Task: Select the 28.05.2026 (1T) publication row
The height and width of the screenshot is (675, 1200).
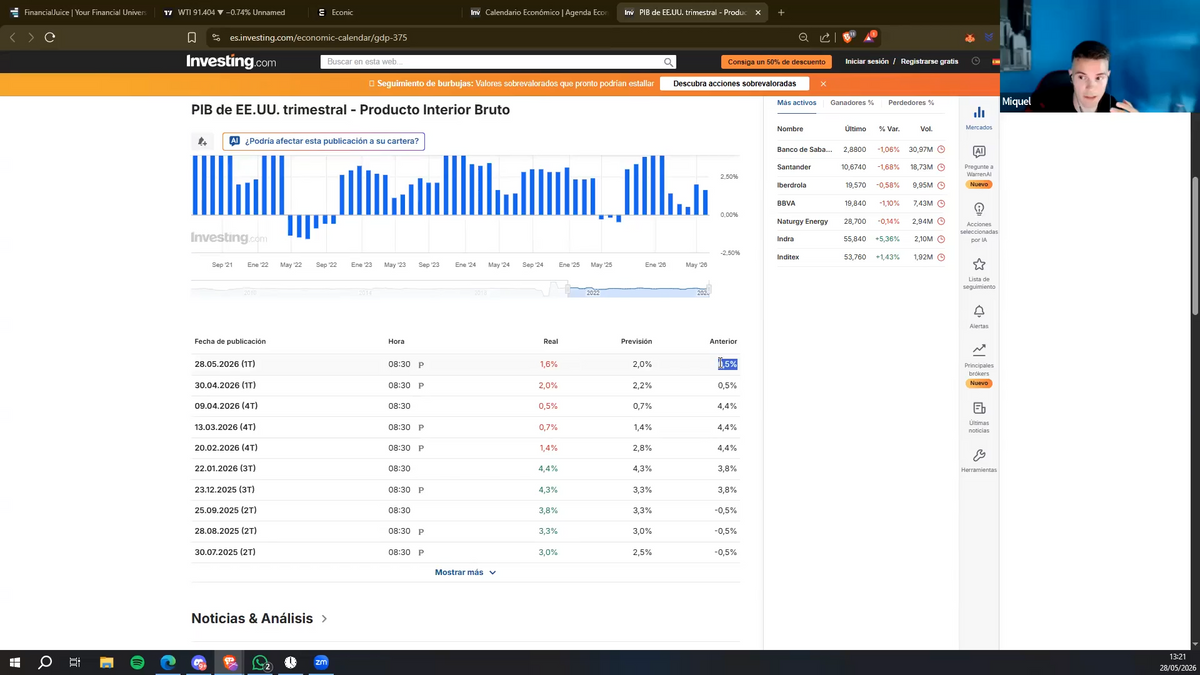Action: pos(465,364)
